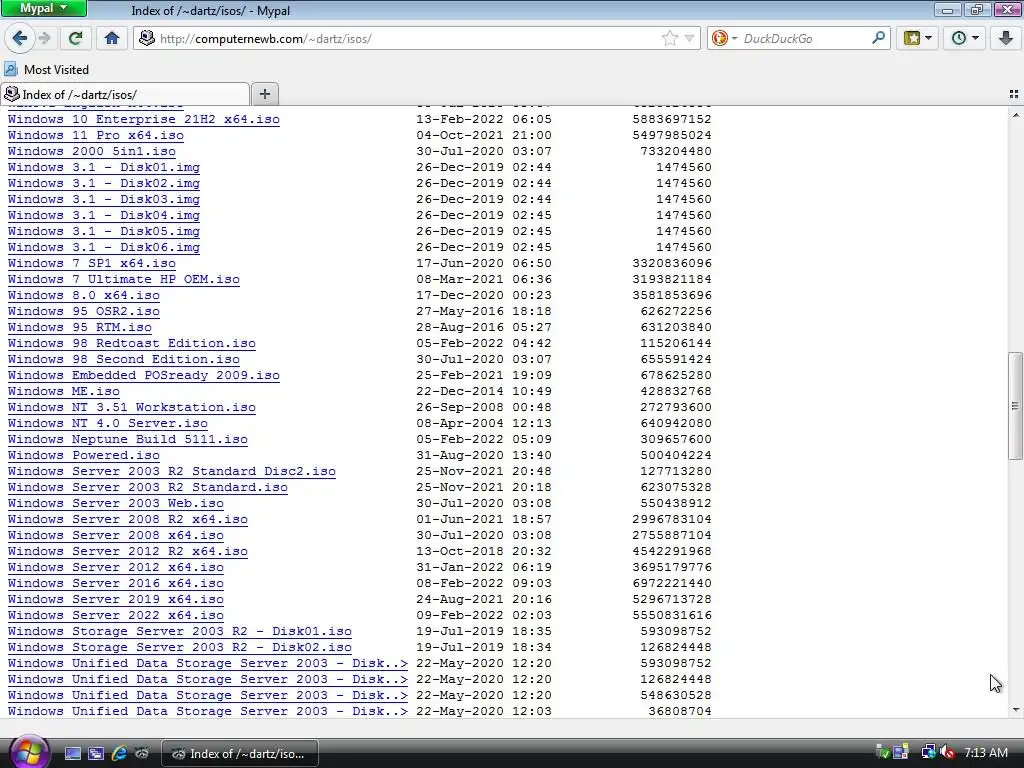Open Windows Neptune Build 5111.iso link
This screenshot has height=768, width=1024.
click(127, 439)
